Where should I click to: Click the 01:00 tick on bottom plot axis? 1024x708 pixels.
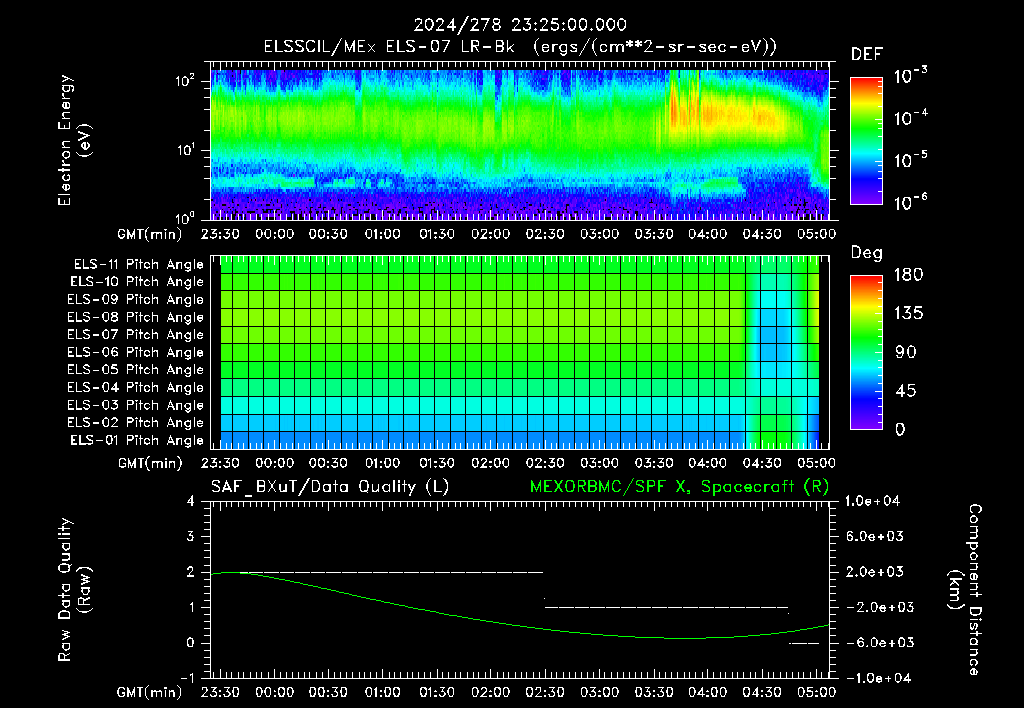click(x=383, y=692)
